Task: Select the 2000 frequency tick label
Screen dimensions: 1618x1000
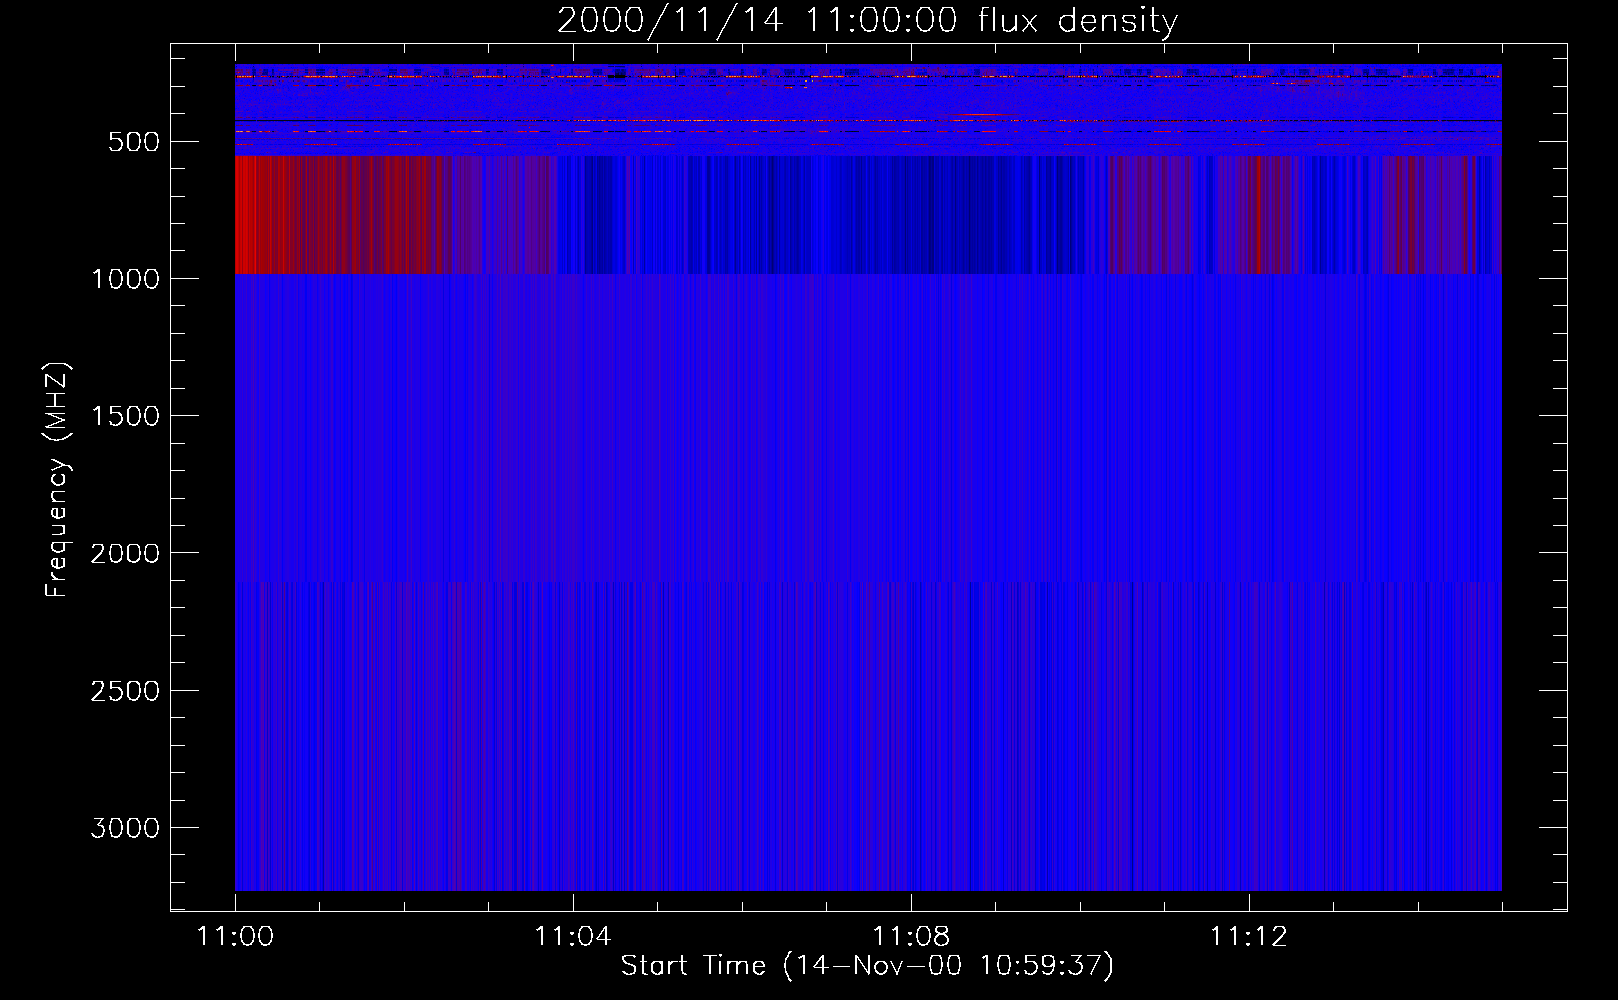Action: [x=125, y=554]
